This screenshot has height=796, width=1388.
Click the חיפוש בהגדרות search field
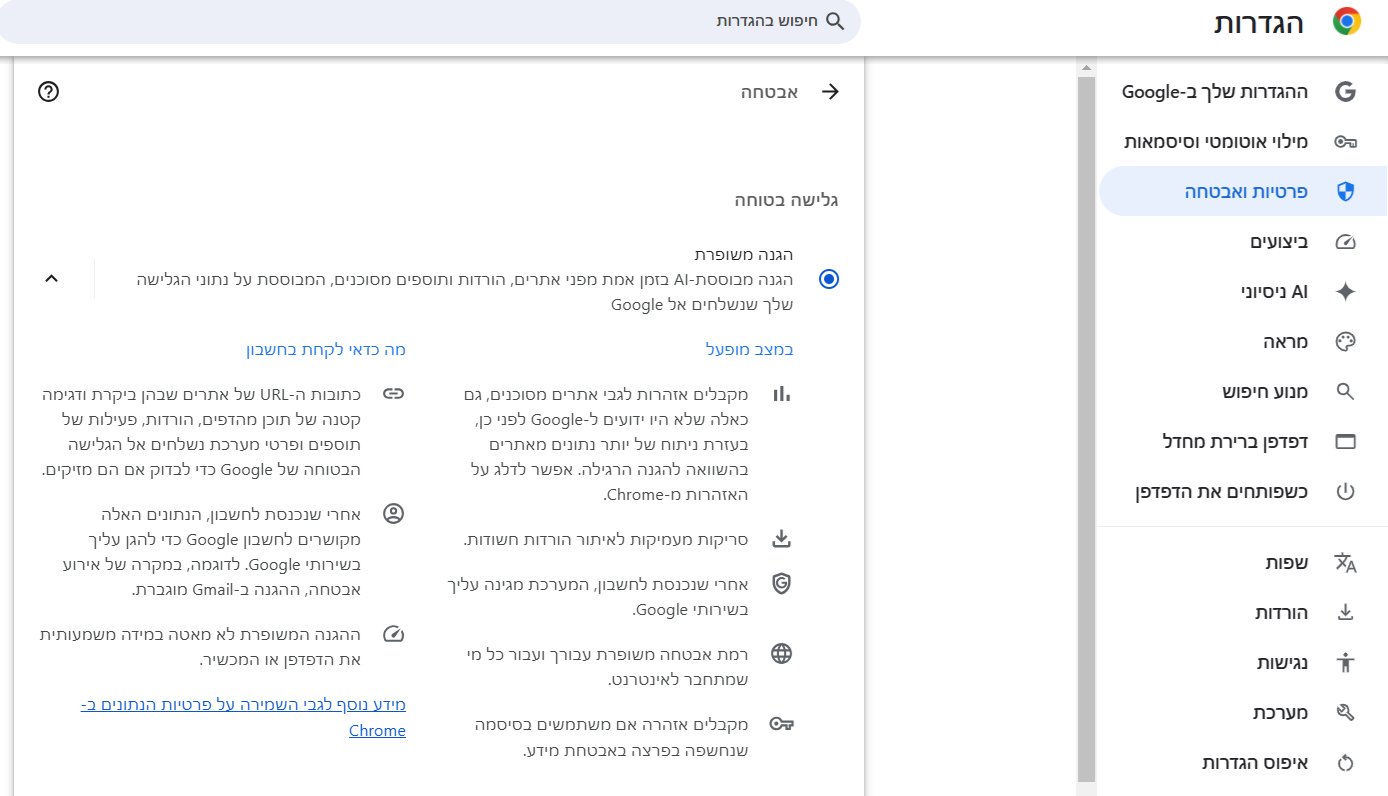pos(430,21)
